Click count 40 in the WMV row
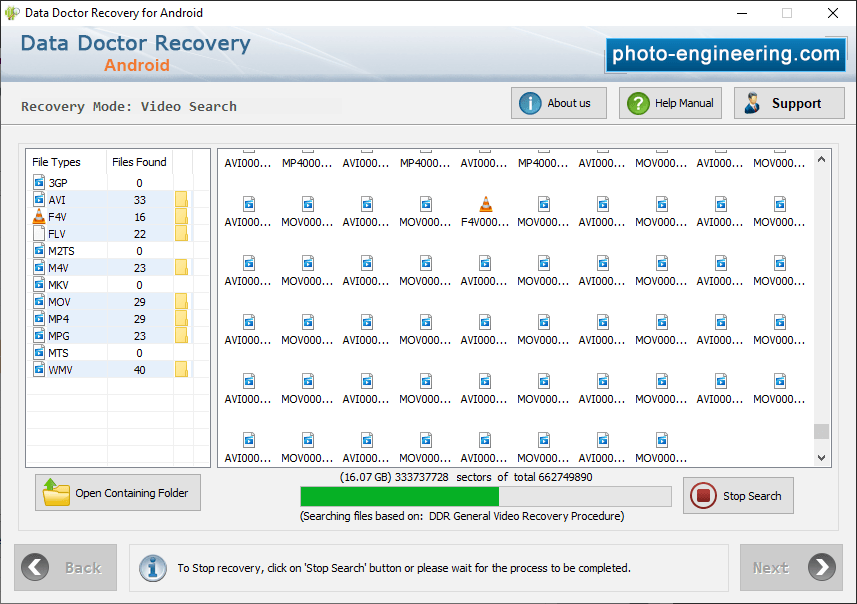The height and width of the screenshot is (604, 857). coord(140,370)
